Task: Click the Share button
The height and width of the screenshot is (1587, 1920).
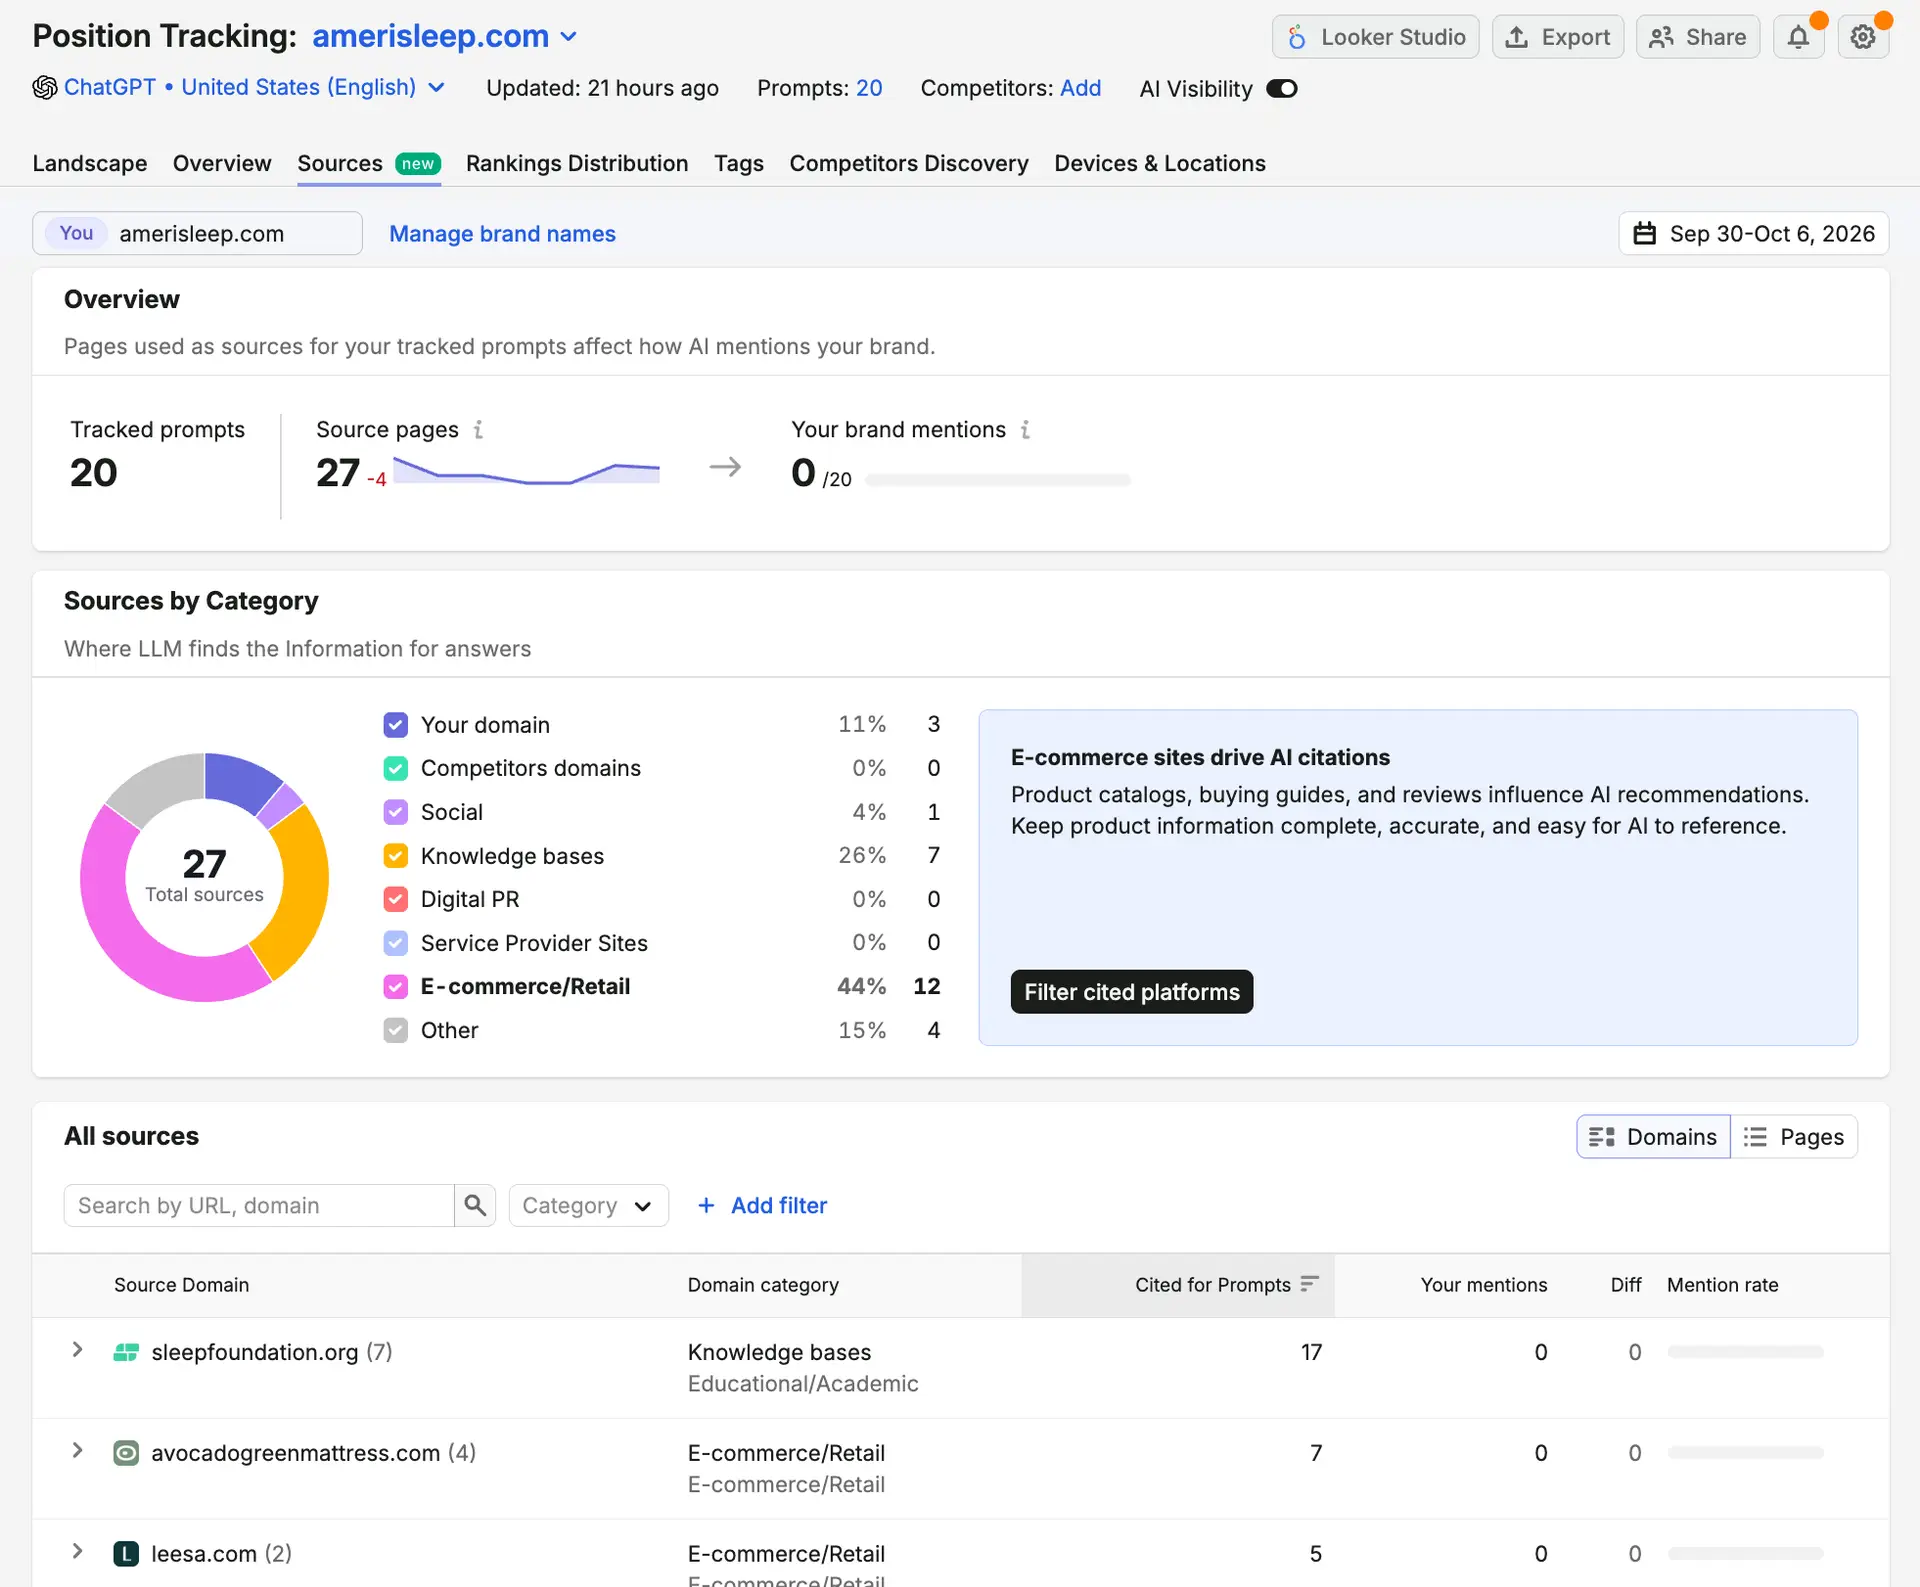Action: tap(1698, 37)
